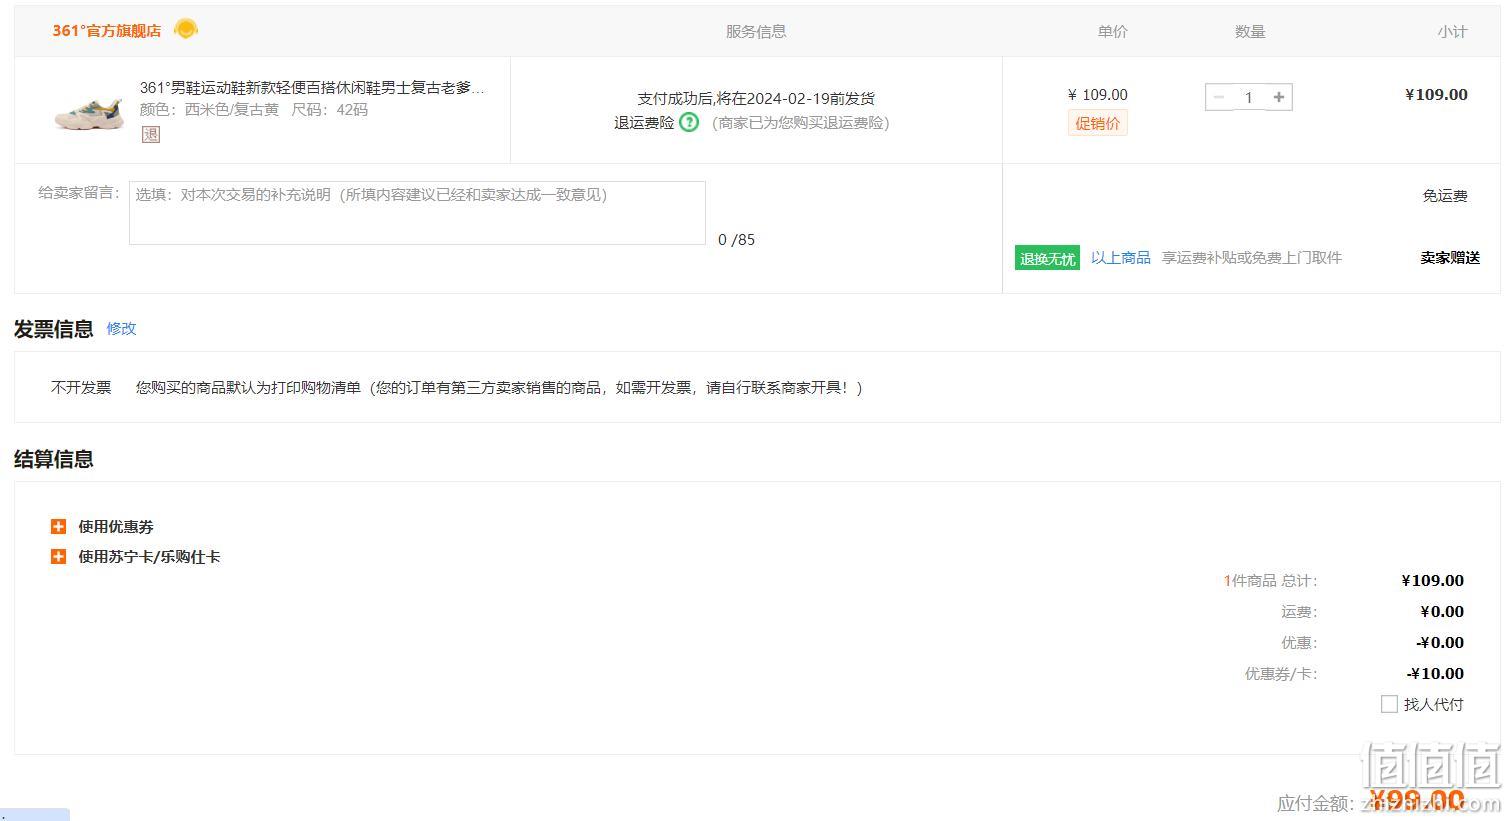The width and height of the screenshot is (1510, 821).
Task: Increase quantity with the plus button
Action: tap(1279, 97)
